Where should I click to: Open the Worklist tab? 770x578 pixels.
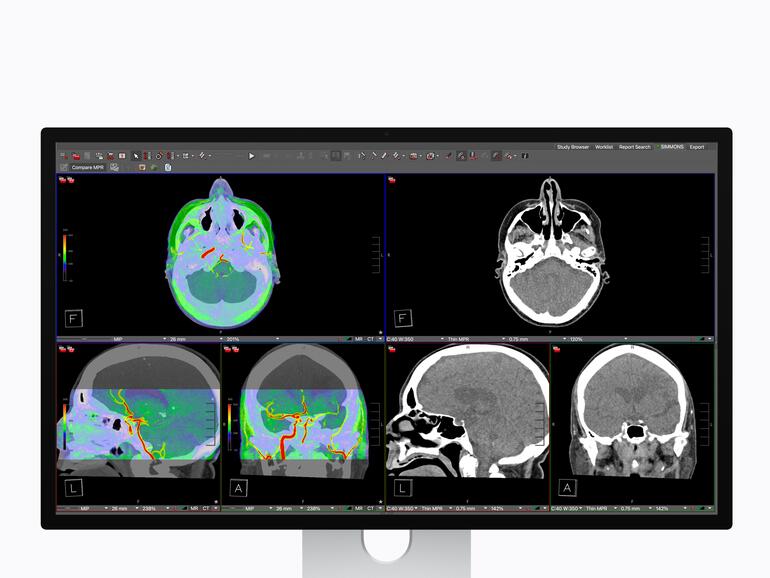coord(604,147)
